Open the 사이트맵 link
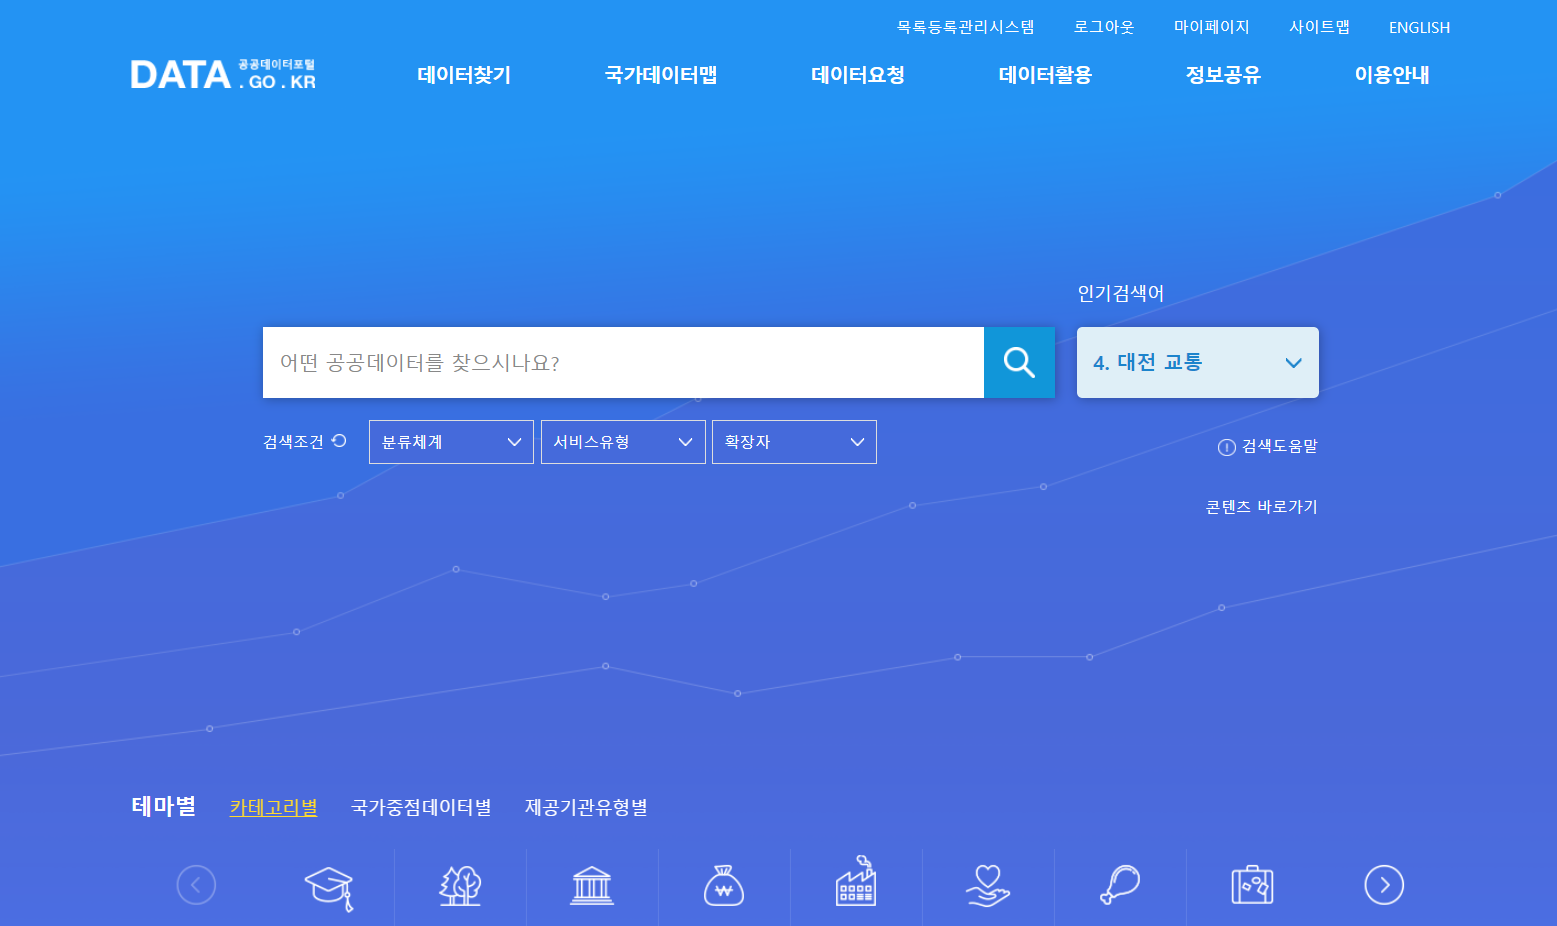This screenshot has height=926, width=1557. tap(1319, 27)
